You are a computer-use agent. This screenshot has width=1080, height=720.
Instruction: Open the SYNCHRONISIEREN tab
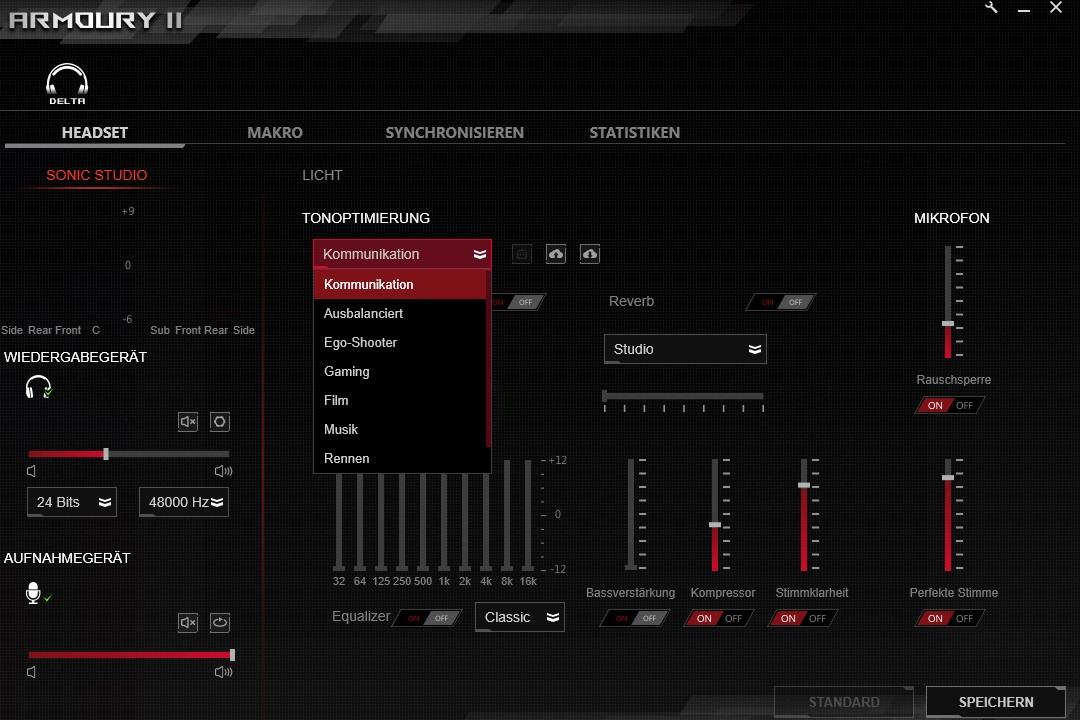coord(455,132)
